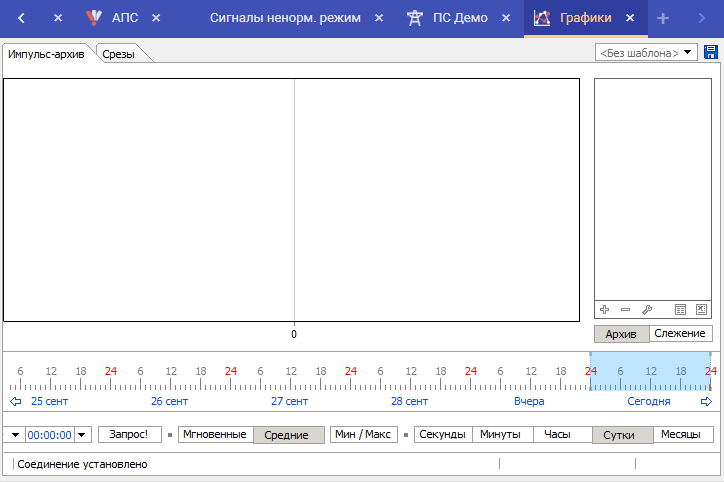Open the <Без шаблона> template dropdown
Viewport: 724px width, 482px height.
tap(646, 53)
